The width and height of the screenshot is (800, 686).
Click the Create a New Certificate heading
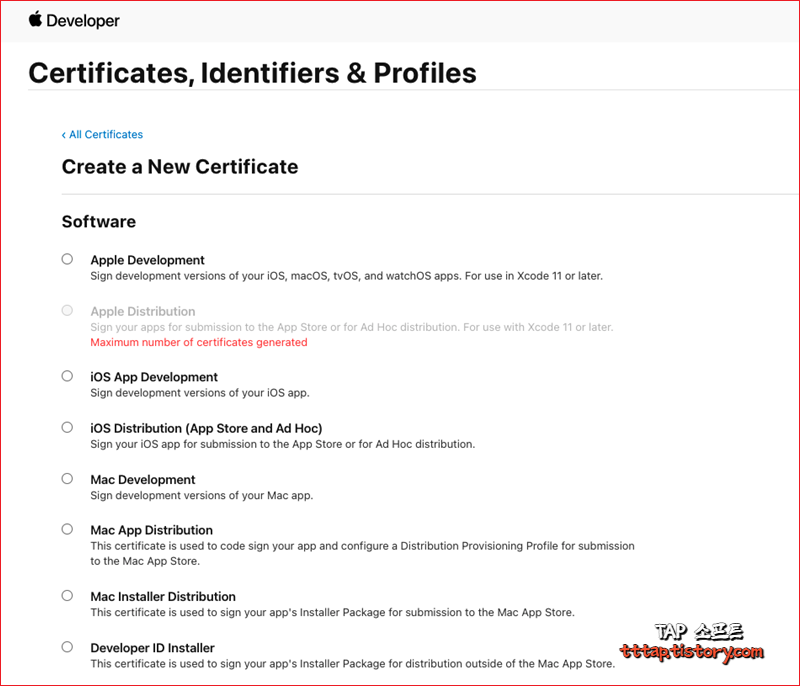tap(180, 167)
